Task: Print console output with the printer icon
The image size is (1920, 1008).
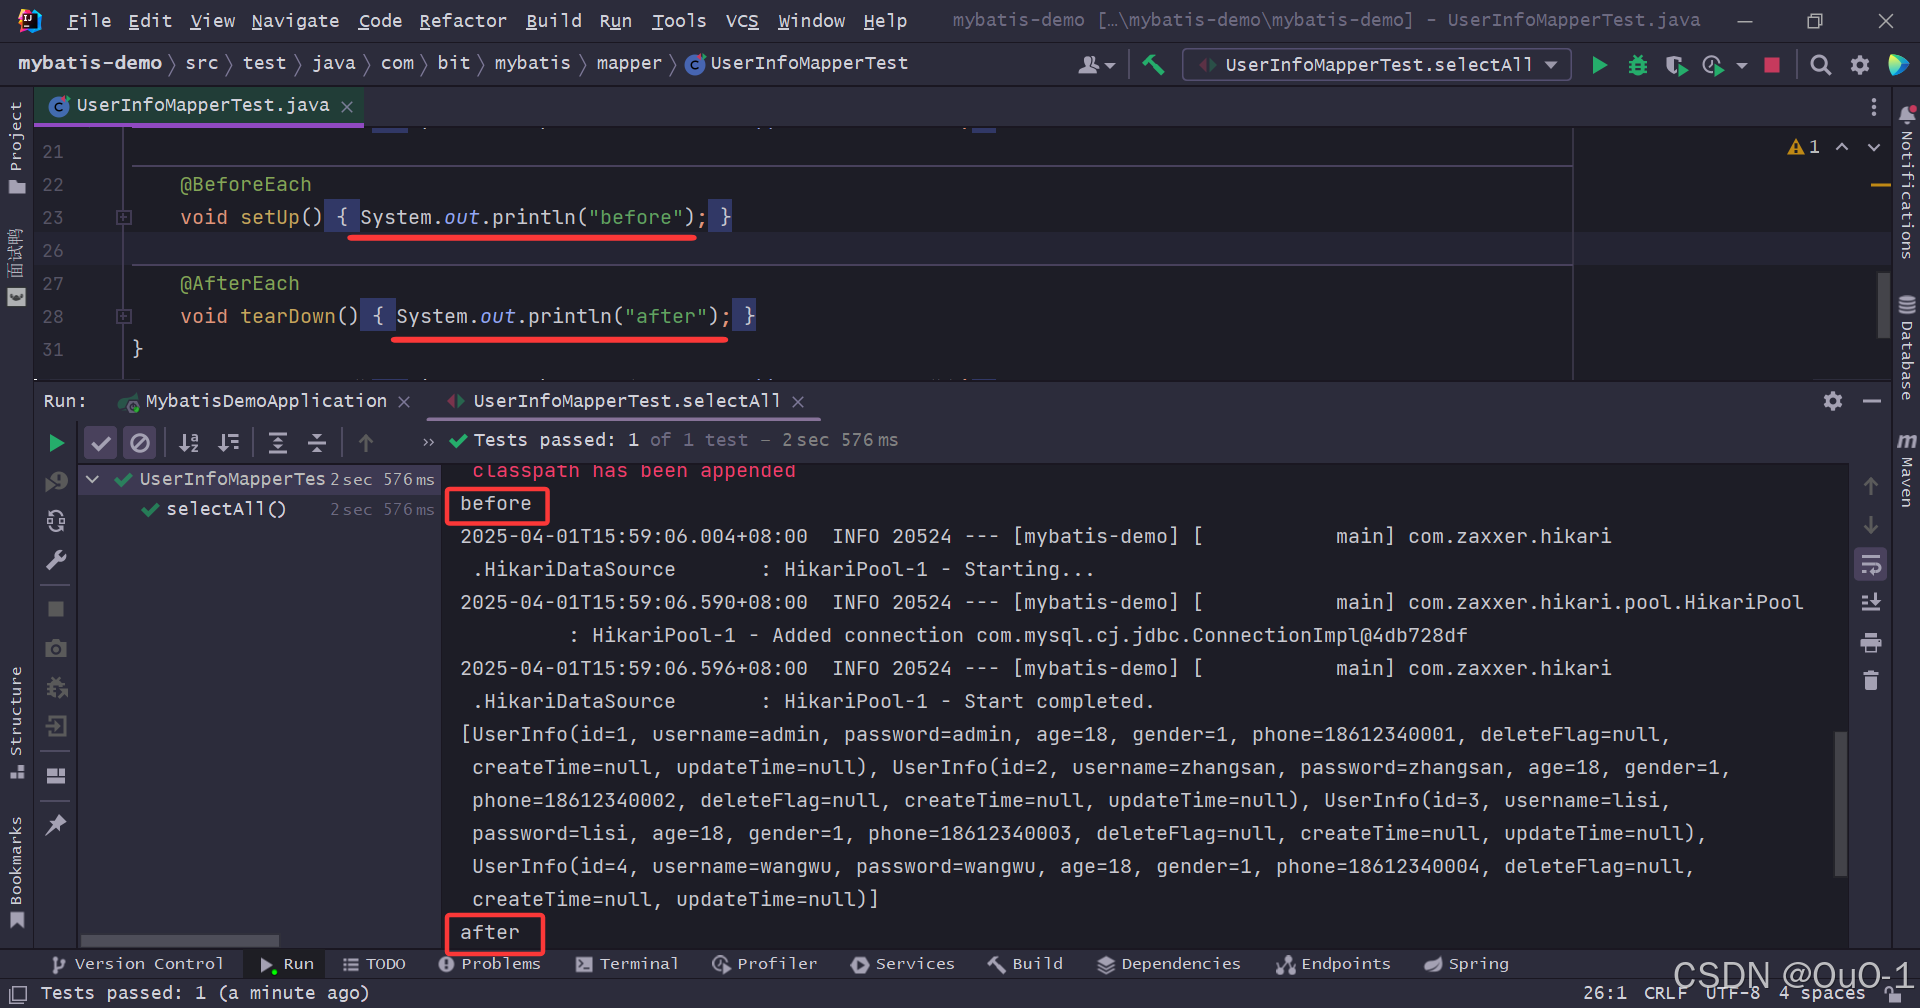Action: point(1871,642)
